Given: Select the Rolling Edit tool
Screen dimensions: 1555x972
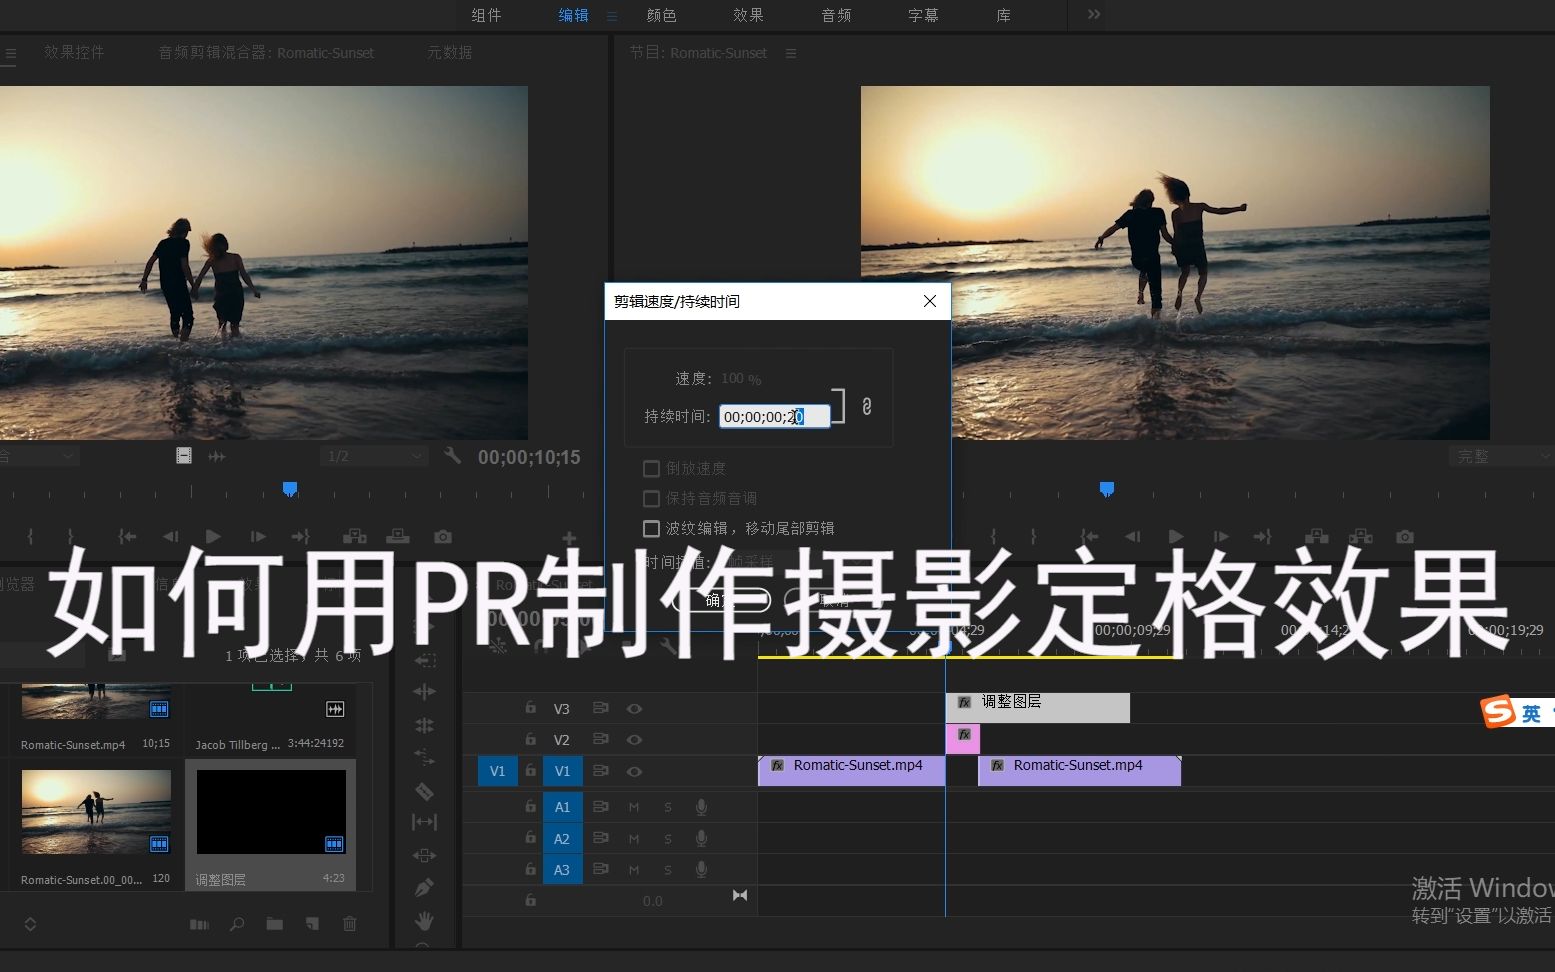Looking at the screenshot, I should 424,725.
